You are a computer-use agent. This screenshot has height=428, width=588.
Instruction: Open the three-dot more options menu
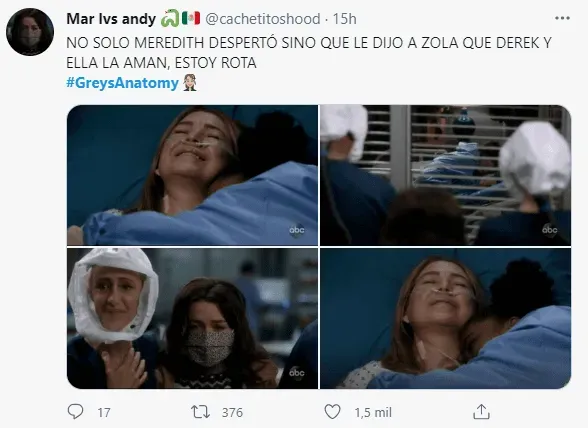[x=562, y=18]
